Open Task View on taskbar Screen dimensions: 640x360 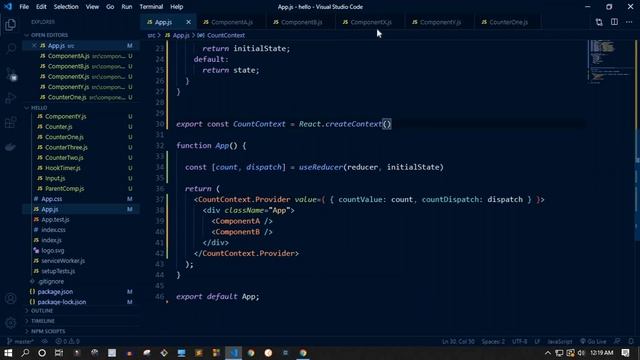(x=59, y=353)
